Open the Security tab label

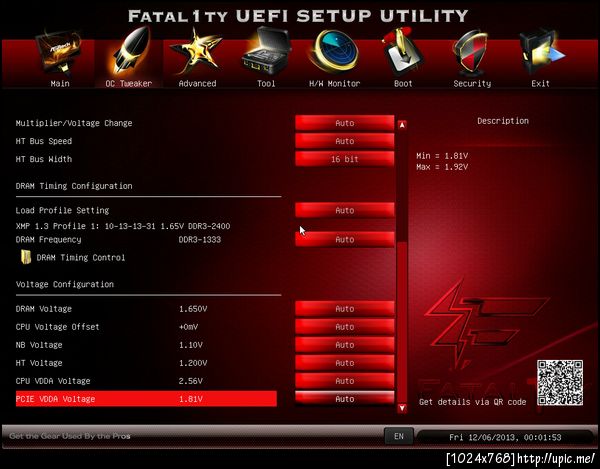[x=472, y=83]
